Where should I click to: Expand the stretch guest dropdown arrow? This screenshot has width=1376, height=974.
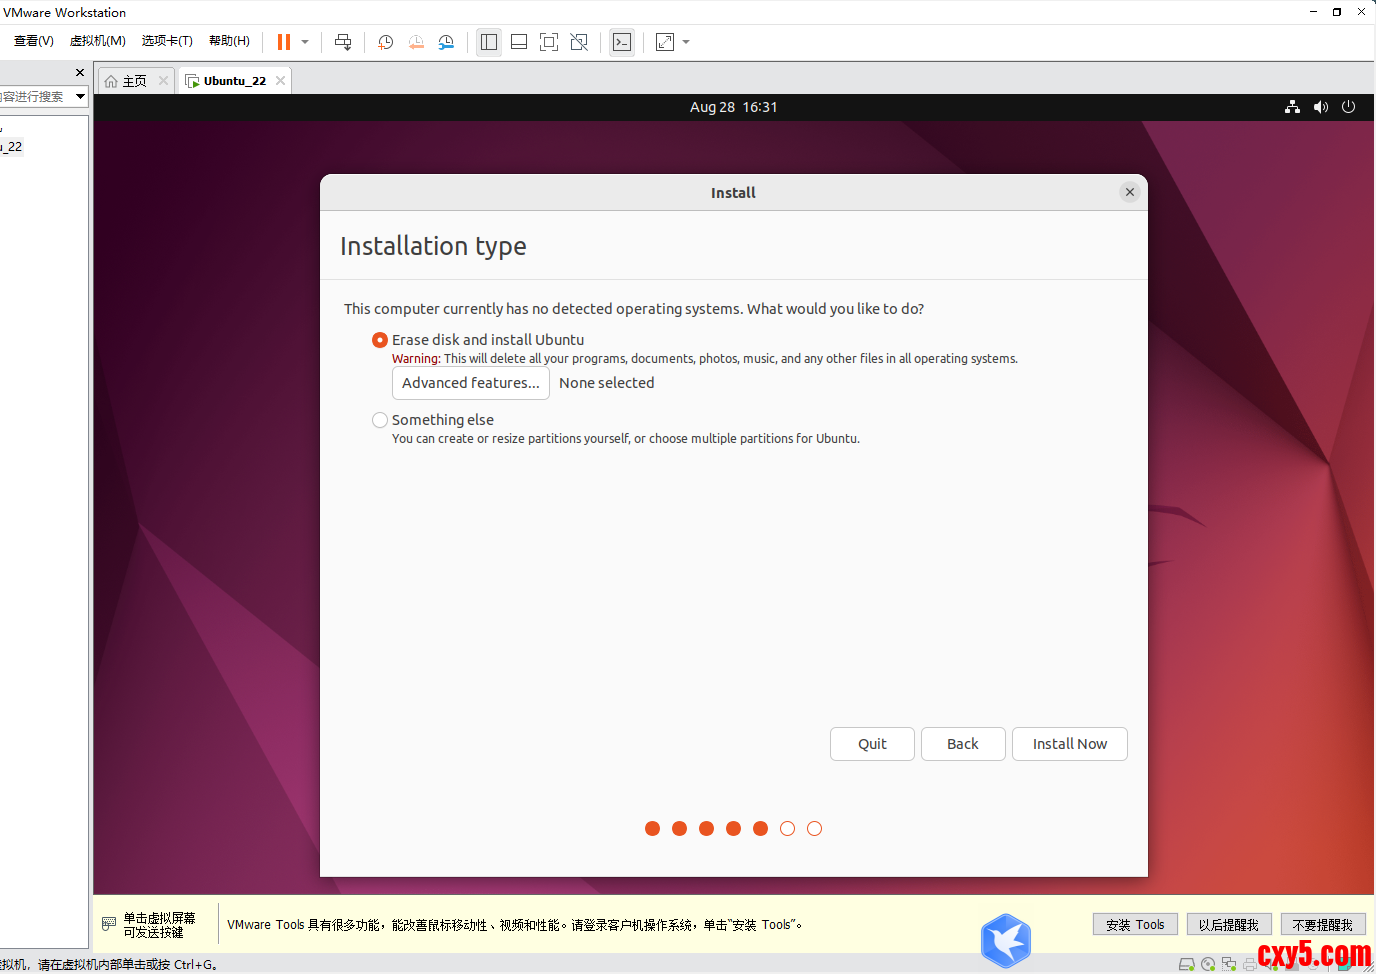pos(686,42)
